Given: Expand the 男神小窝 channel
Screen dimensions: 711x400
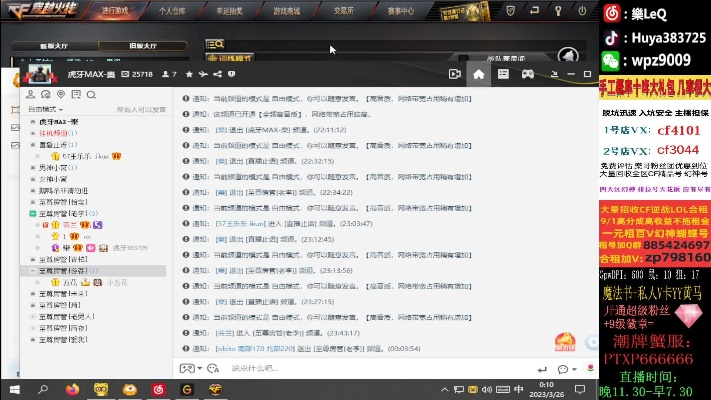Looking at the screenshot, I should 33,168.
